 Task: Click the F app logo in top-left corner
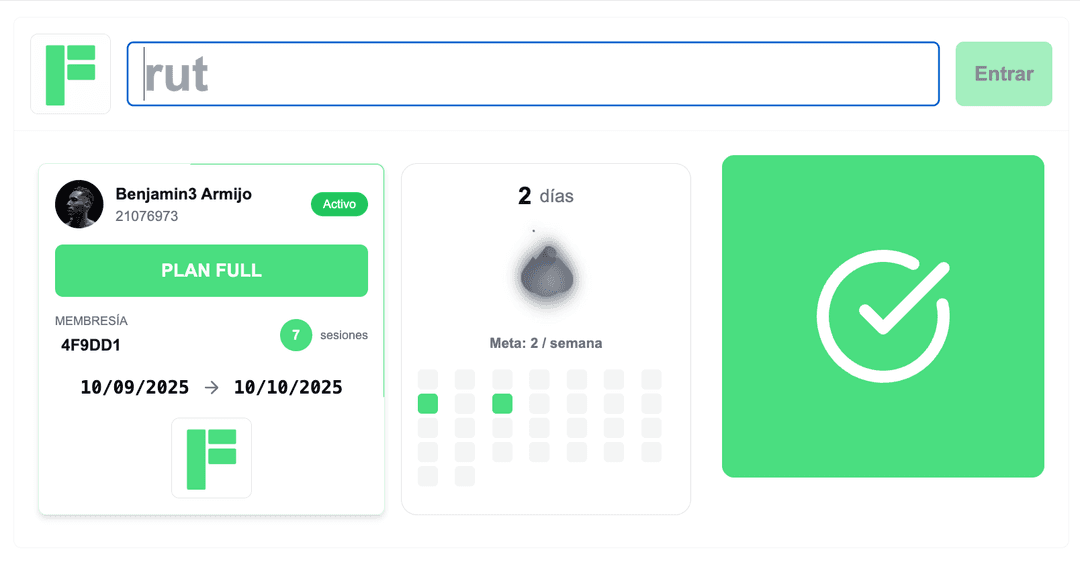coord(69,73)
